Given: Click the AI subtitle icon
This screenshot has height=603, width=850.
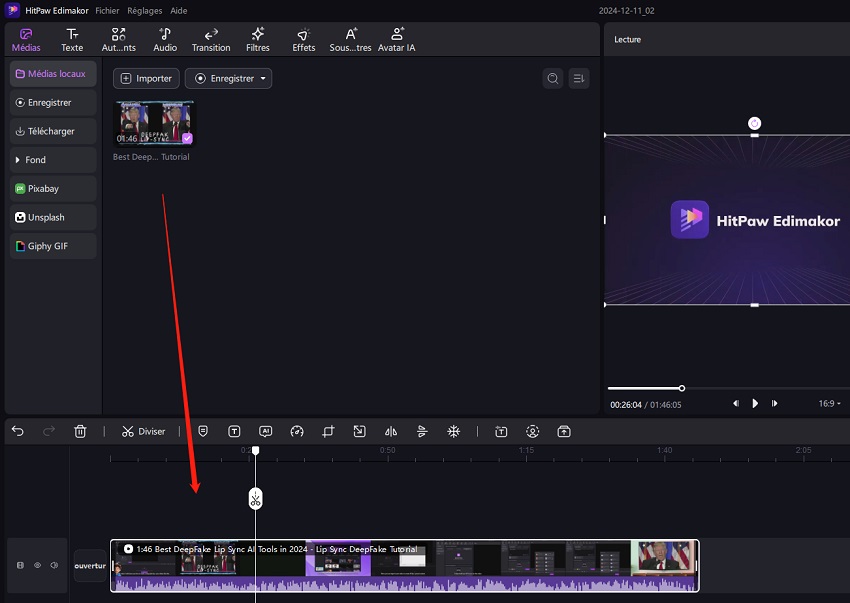Looking at the screenshot, I should pyautogui.click(x=265, y=432).
